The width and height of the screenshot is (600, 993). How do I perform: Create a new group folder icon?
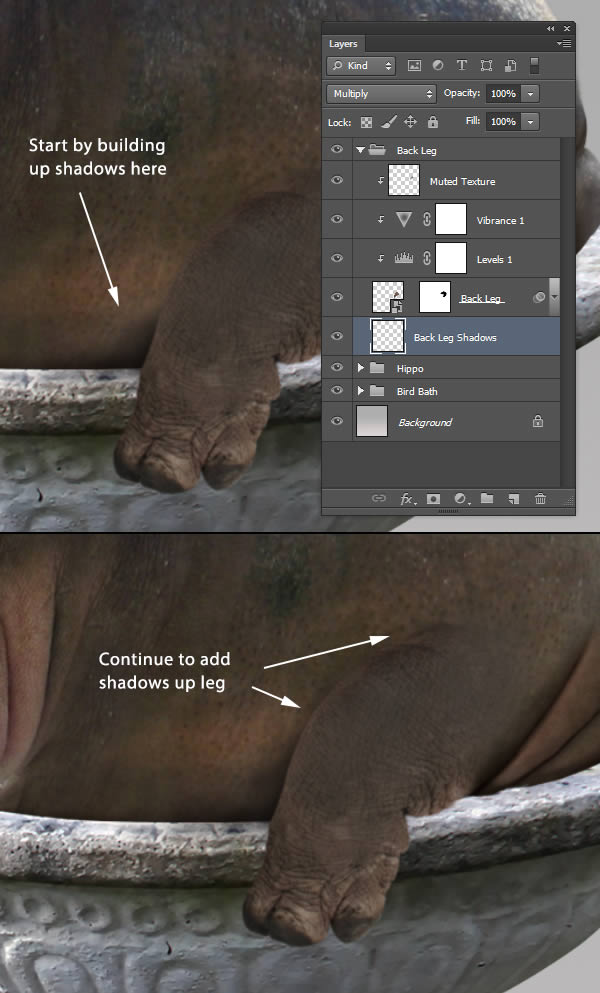pos(487,498)
